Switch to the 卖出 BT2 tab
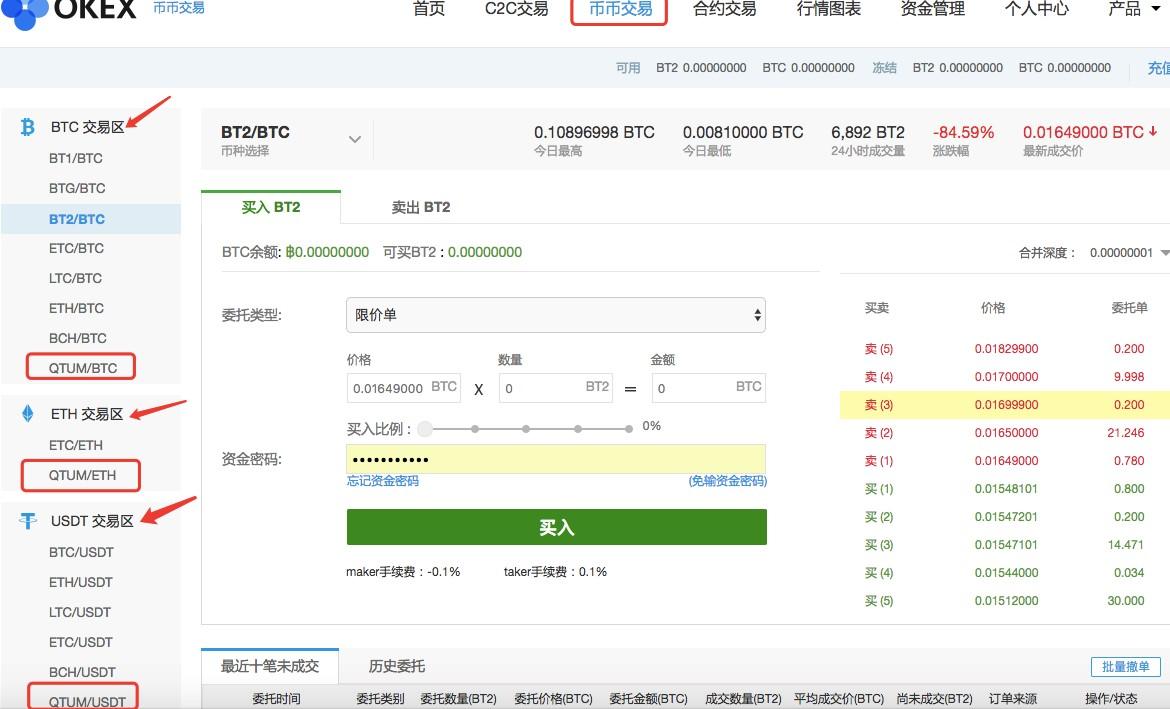Image resolution: width=1170 pixels, height=709 pixels. click(x=421, y=207)
